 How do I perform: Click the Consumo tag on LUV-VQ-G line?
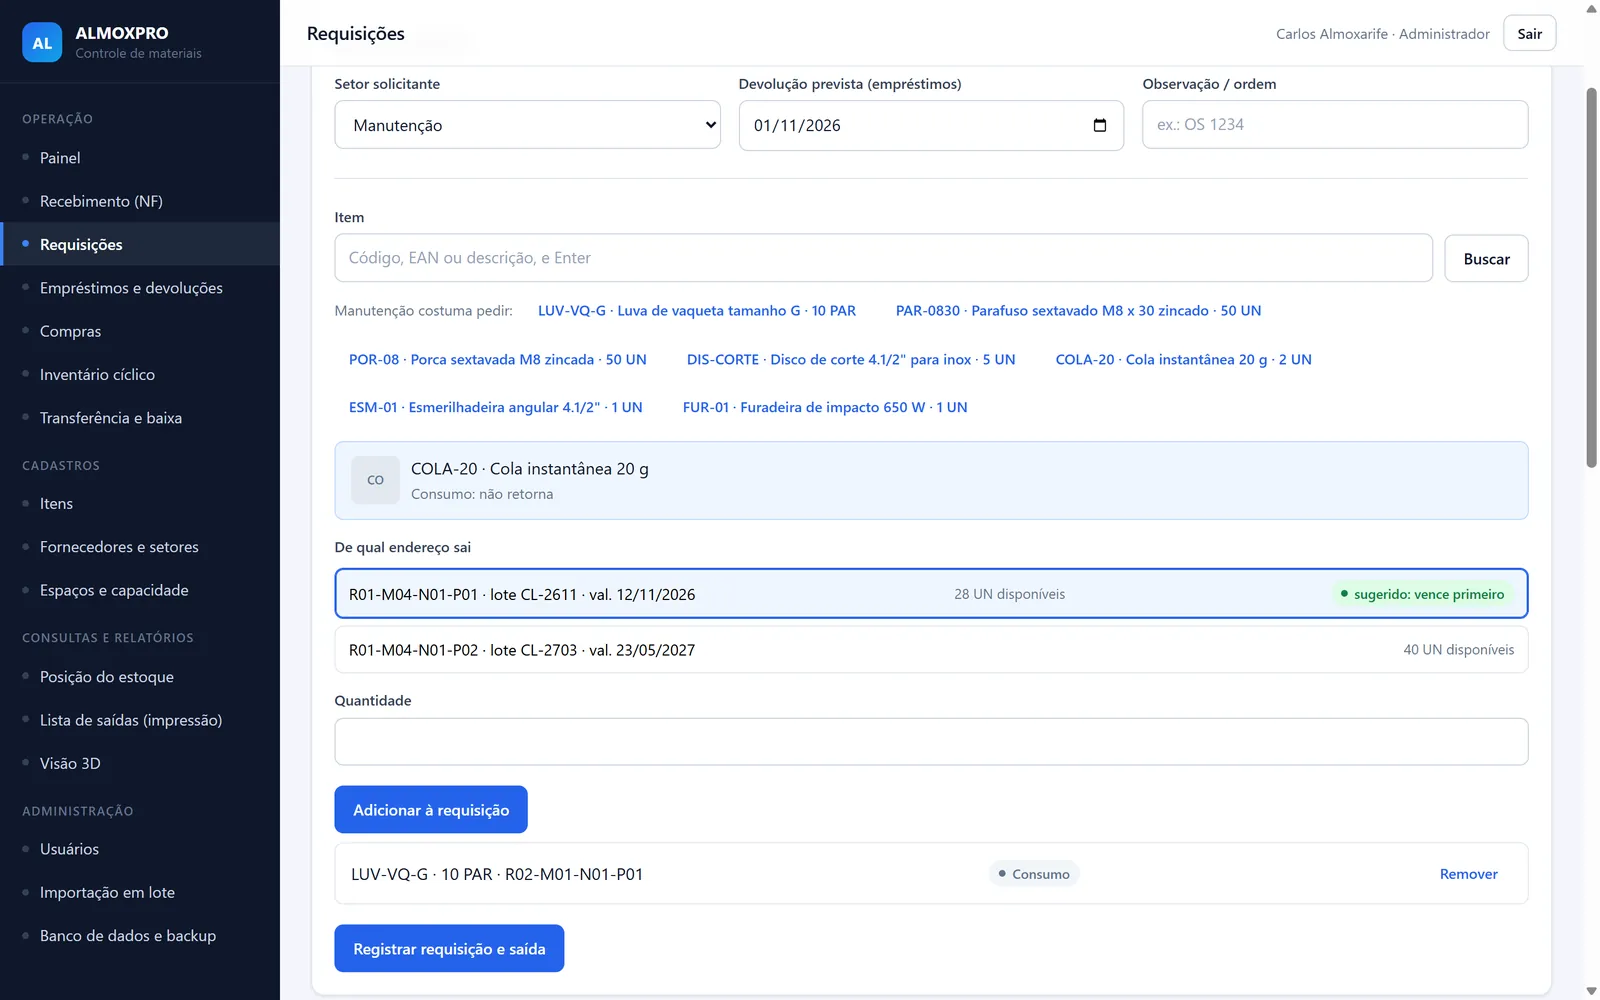click(1034, 874)
